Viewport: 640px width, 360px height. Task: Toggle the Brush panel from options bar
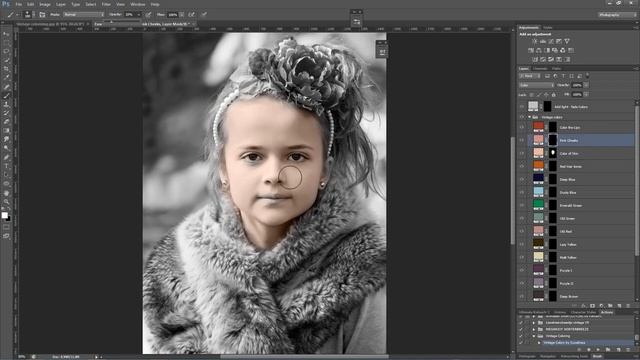click(42, 15)
